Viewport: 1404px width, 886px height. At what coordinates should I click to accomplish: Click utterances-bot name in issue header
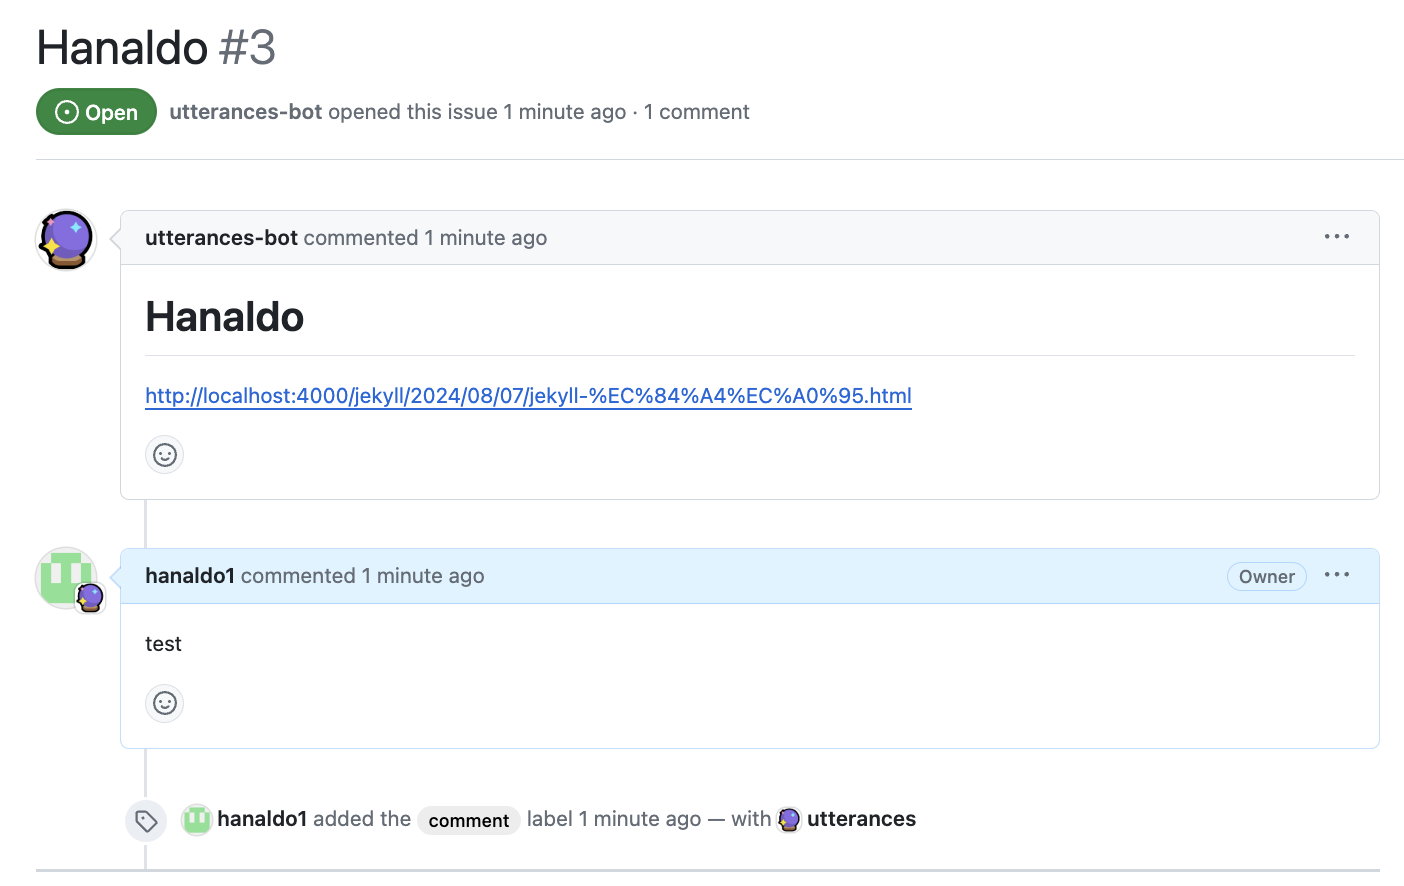245,112
